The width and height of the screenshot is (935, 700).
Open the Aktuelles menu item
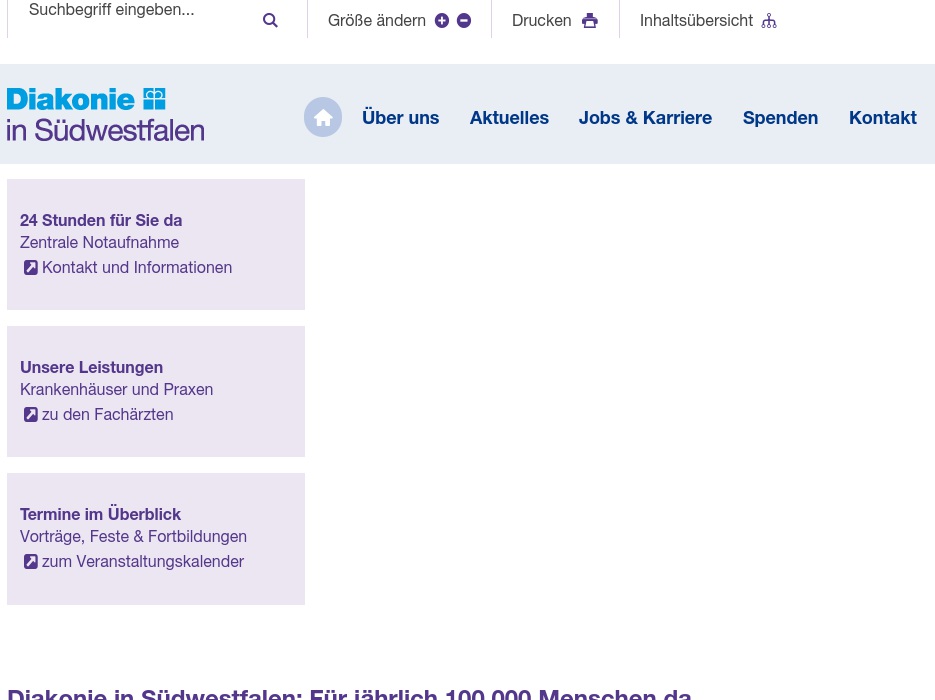509,117
